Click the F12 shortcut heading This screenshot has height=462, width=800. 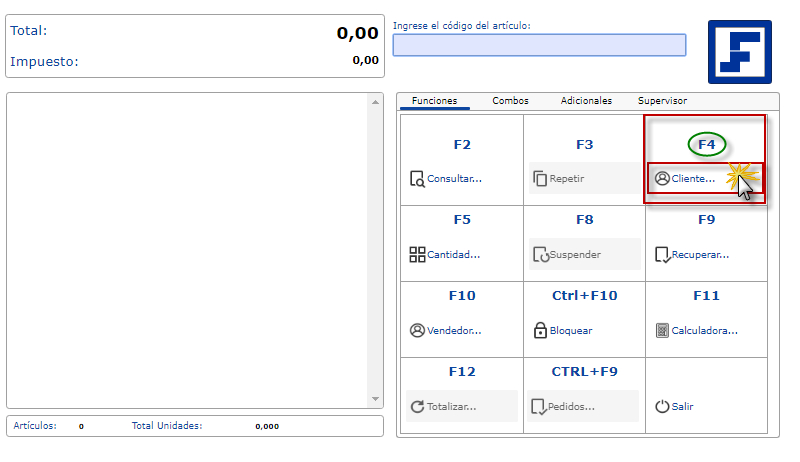click(x=462, y=372)
